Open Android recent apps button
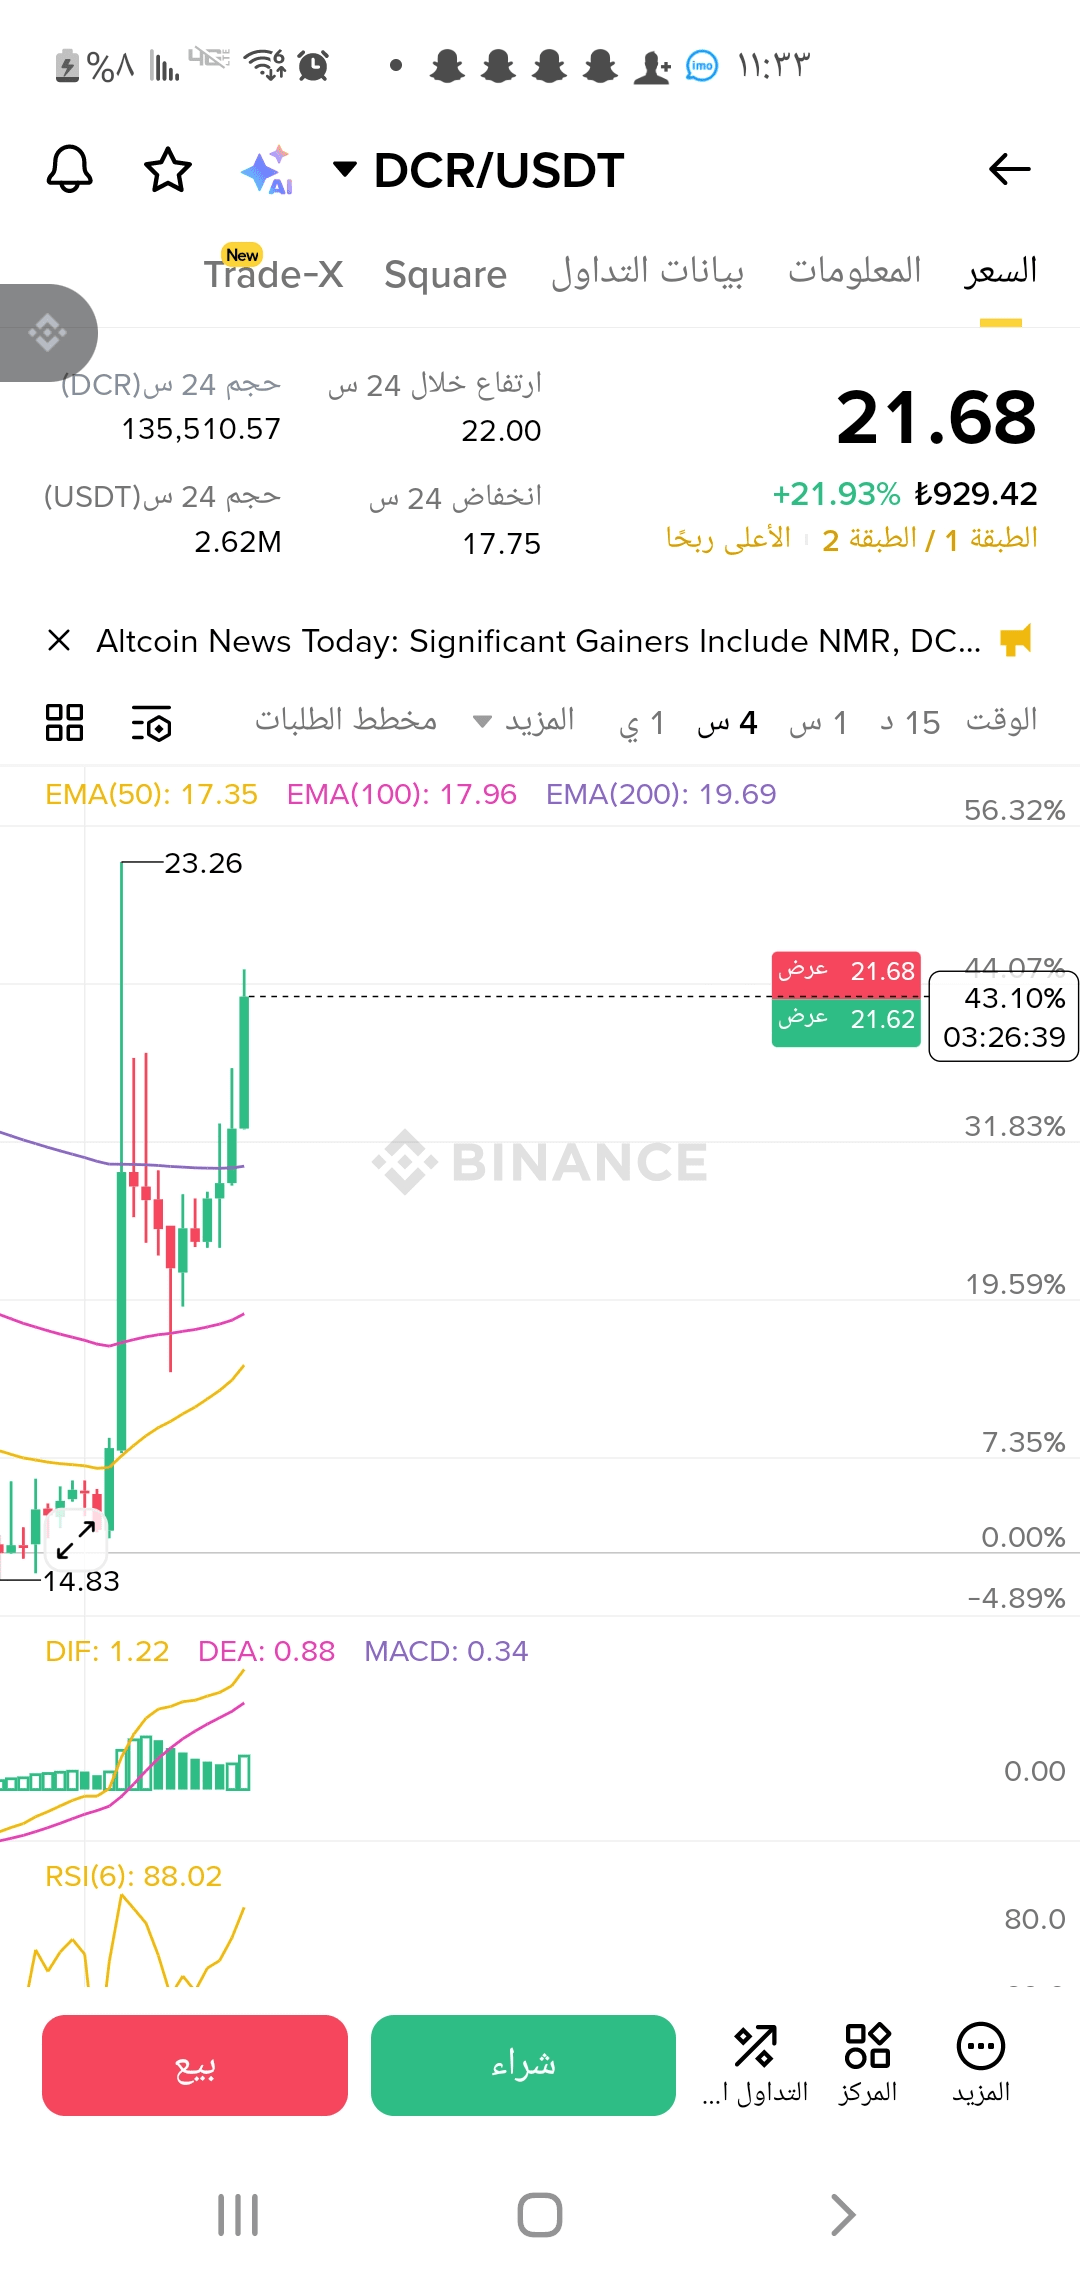Viewport: 1080px width, 2280px height. point(238,2215)
